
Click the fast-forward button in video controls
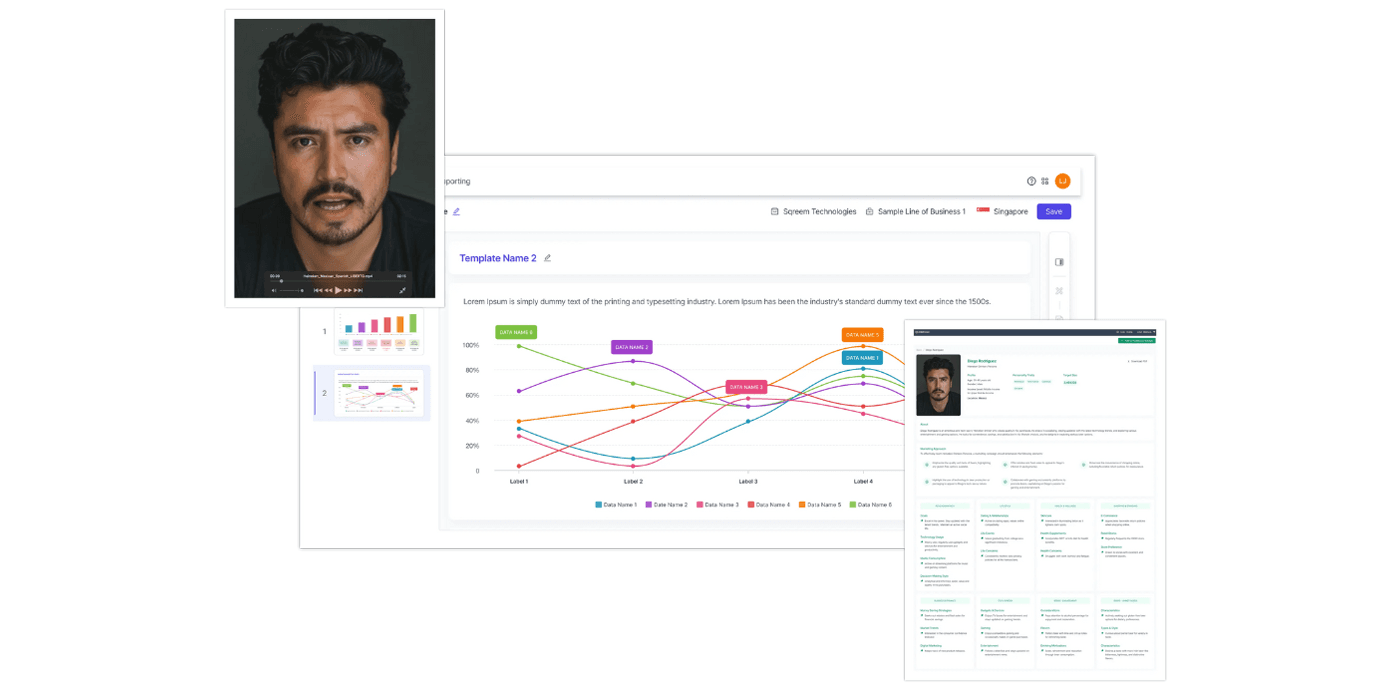click(x=348, y=290)
